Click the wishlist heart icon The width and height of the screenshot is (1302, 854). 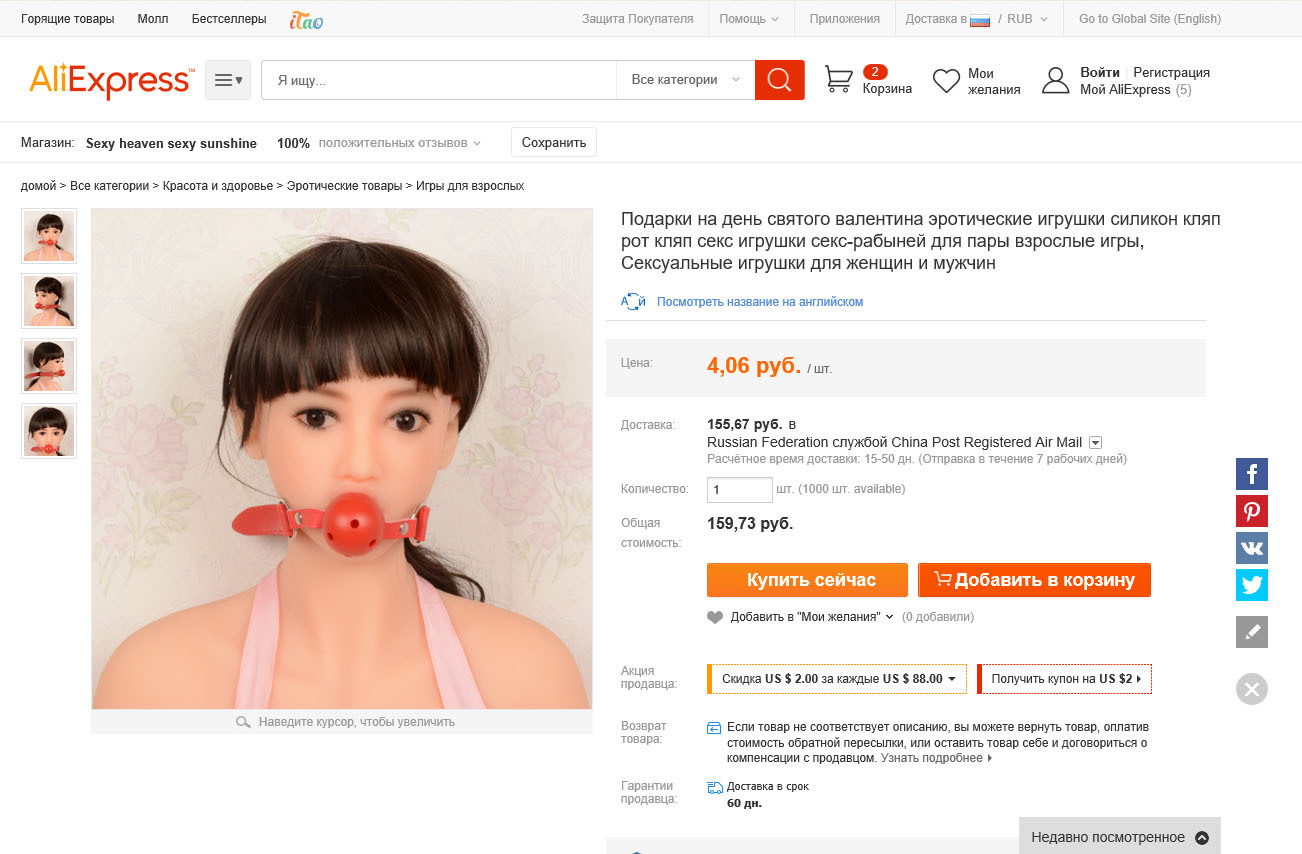click(x=946, y=81)
